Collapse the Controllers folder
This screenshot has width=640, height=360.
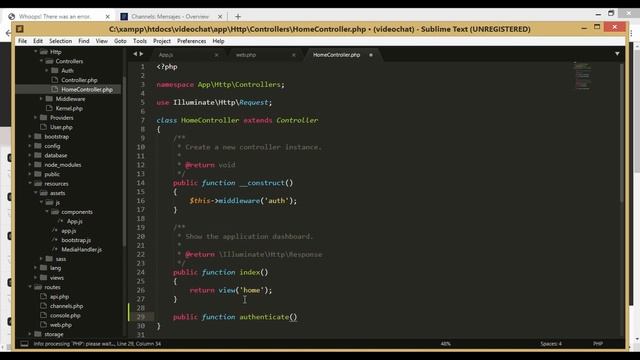41,61
